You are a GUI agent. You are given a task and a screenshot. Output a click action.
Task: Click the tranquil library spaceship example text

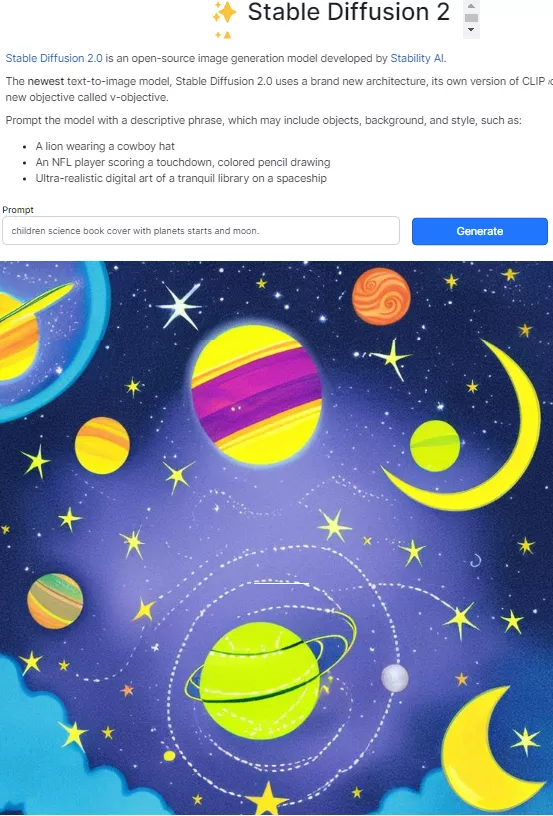click(x=181, y=178)
